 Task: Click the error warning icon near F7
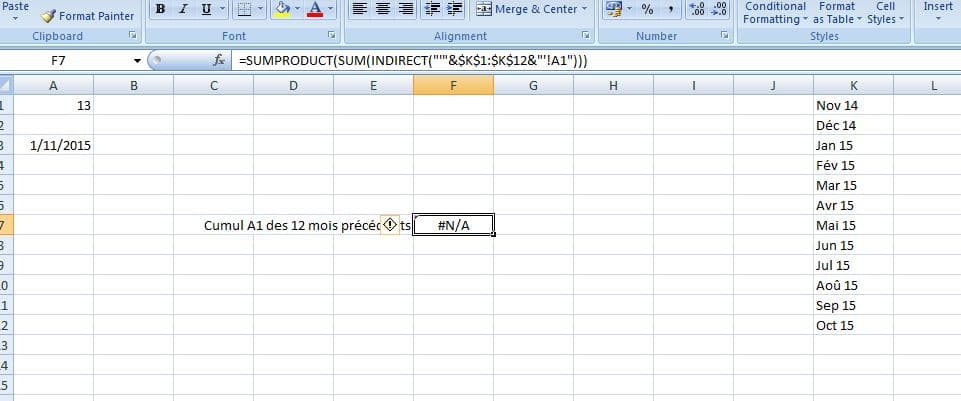click(x=390, y=225)
